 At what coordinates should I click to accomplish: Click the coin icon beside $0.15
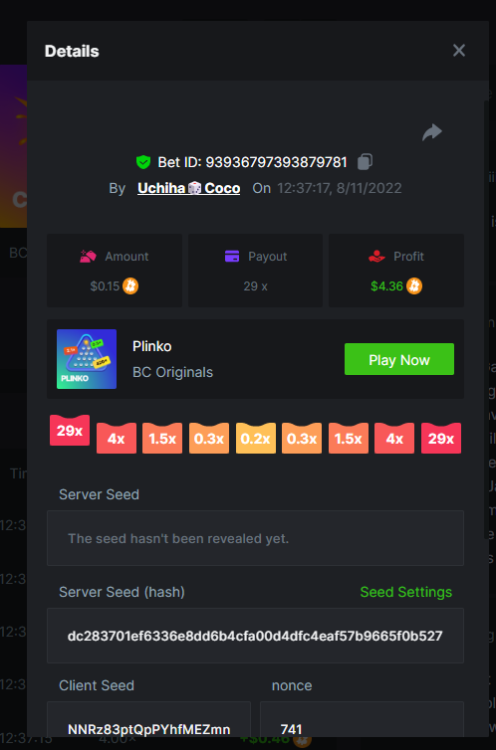tap(131, 286)
